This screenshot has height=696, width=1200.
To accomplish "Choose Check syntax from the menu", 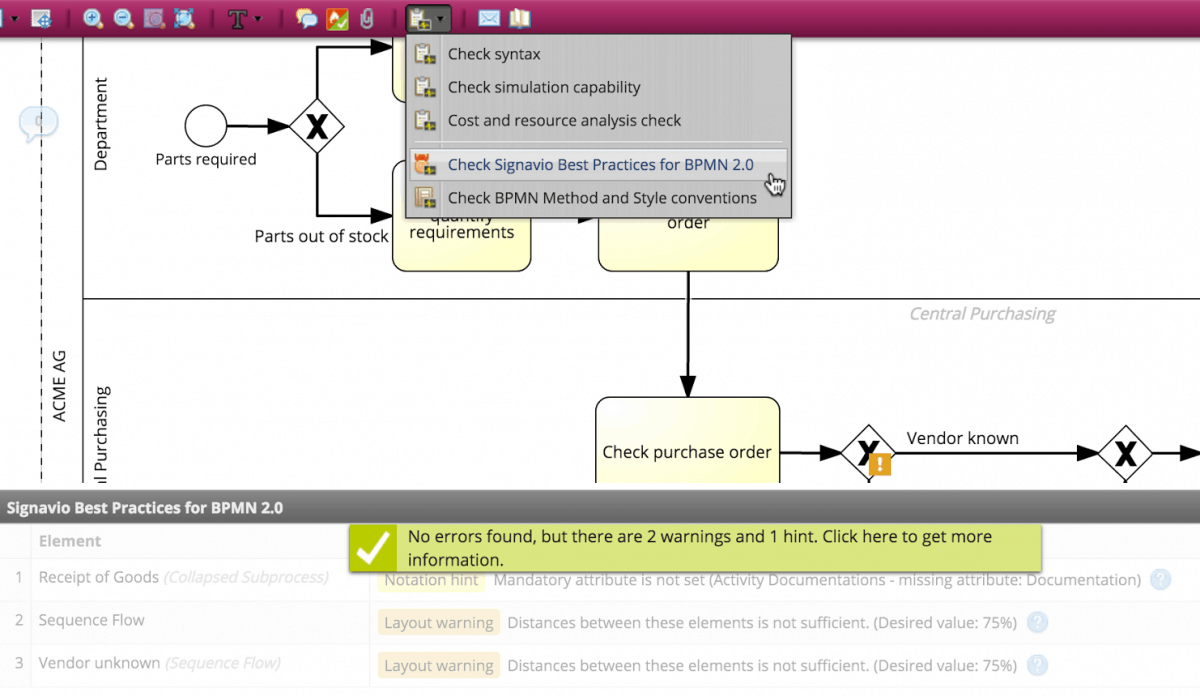I will point(599,54).
